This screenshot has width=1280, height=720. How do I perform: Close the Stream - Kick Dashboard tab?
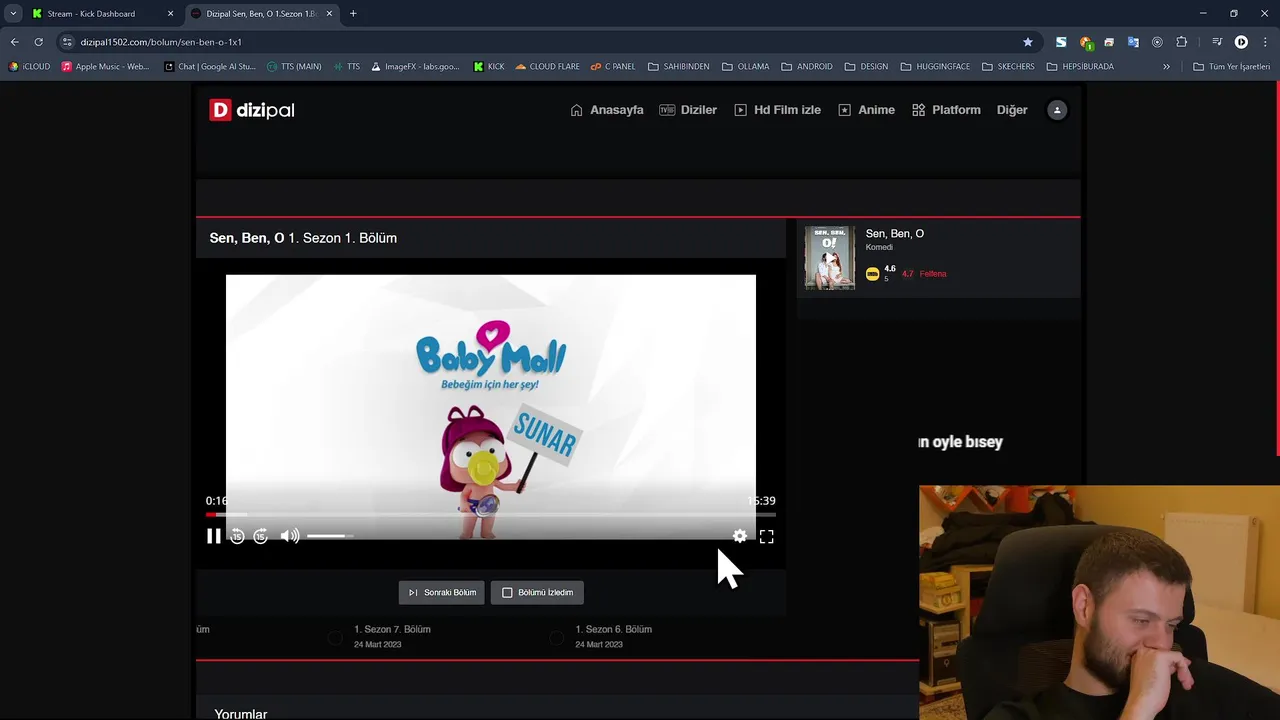coord(170,14)
